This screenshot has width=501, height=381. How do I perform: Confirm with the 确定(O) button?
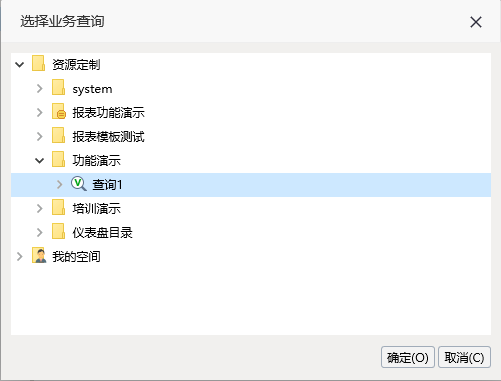[408, 357]
